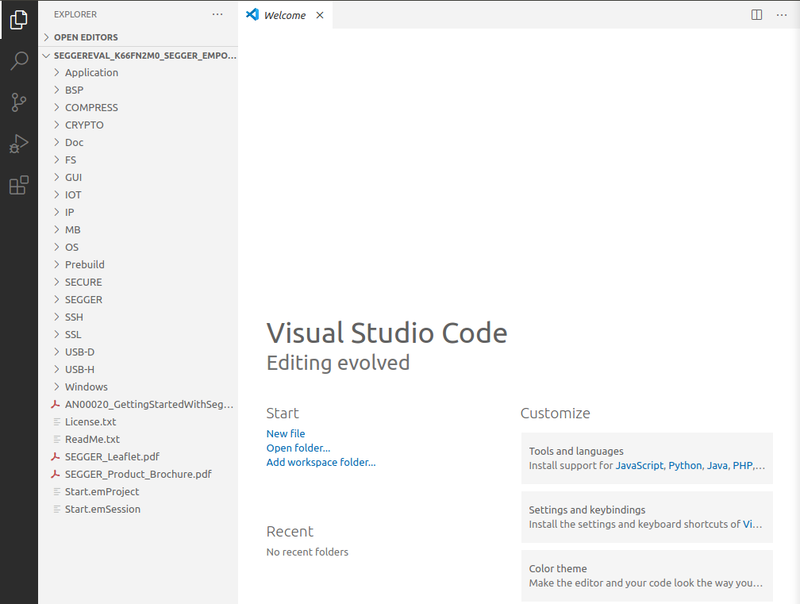This screenshot has width=800, height=604.
Task: Expand the Windows folder
Action: [87, 387]
